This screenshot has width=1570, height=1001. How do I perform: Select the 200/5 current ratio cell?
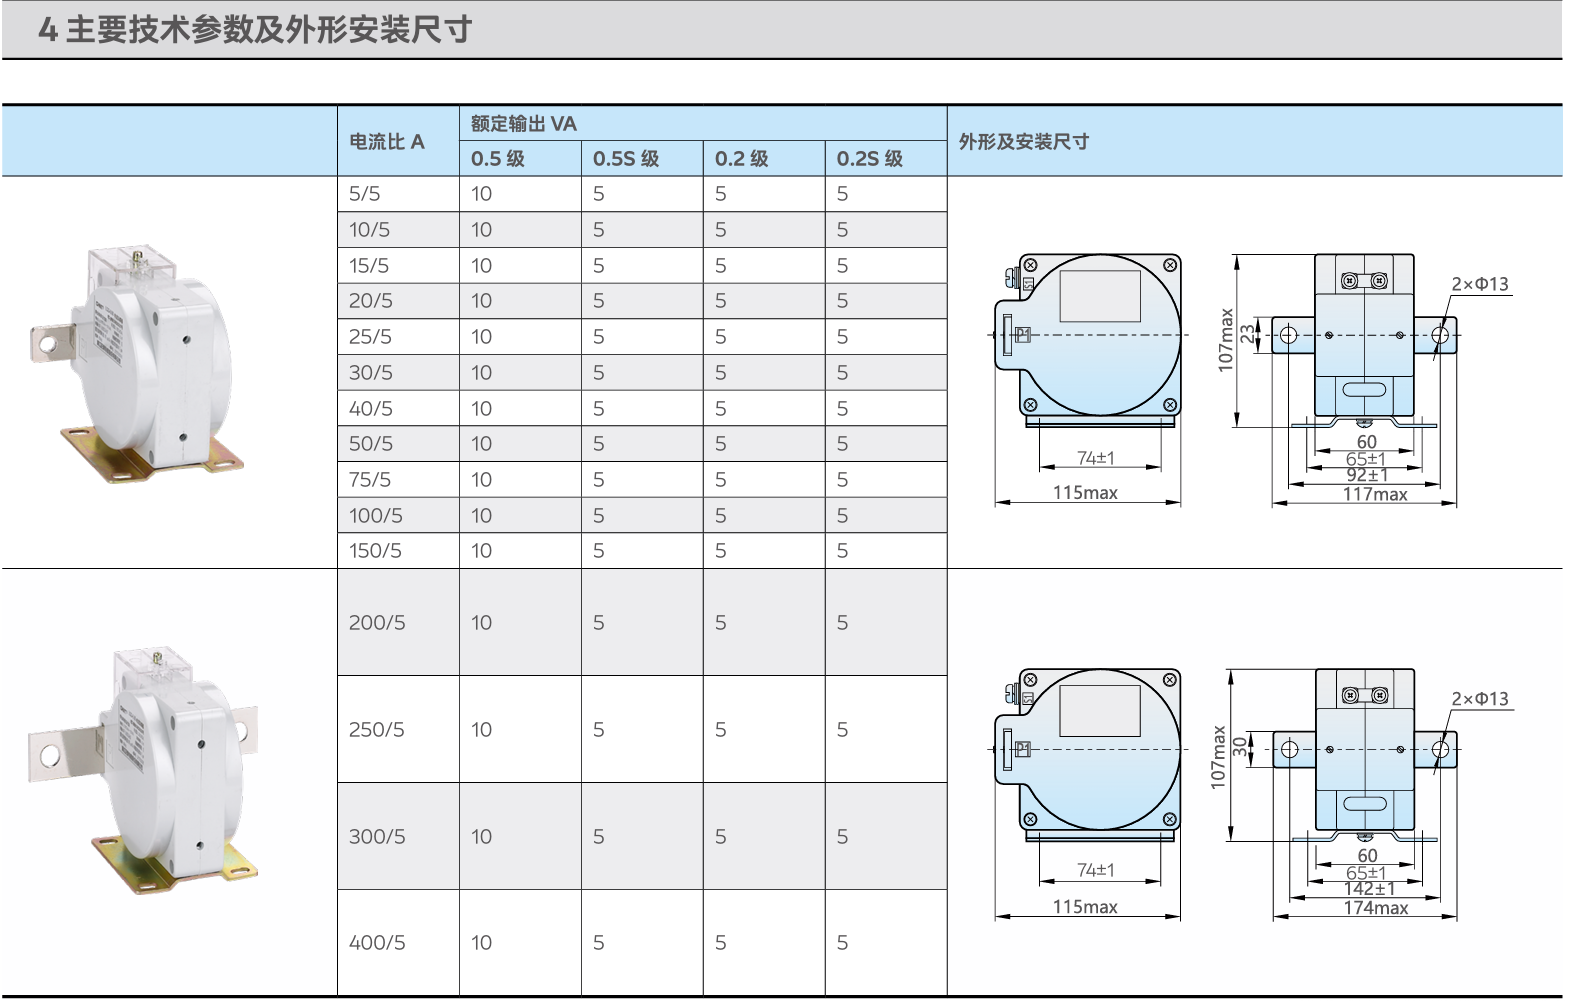[377, 623]
